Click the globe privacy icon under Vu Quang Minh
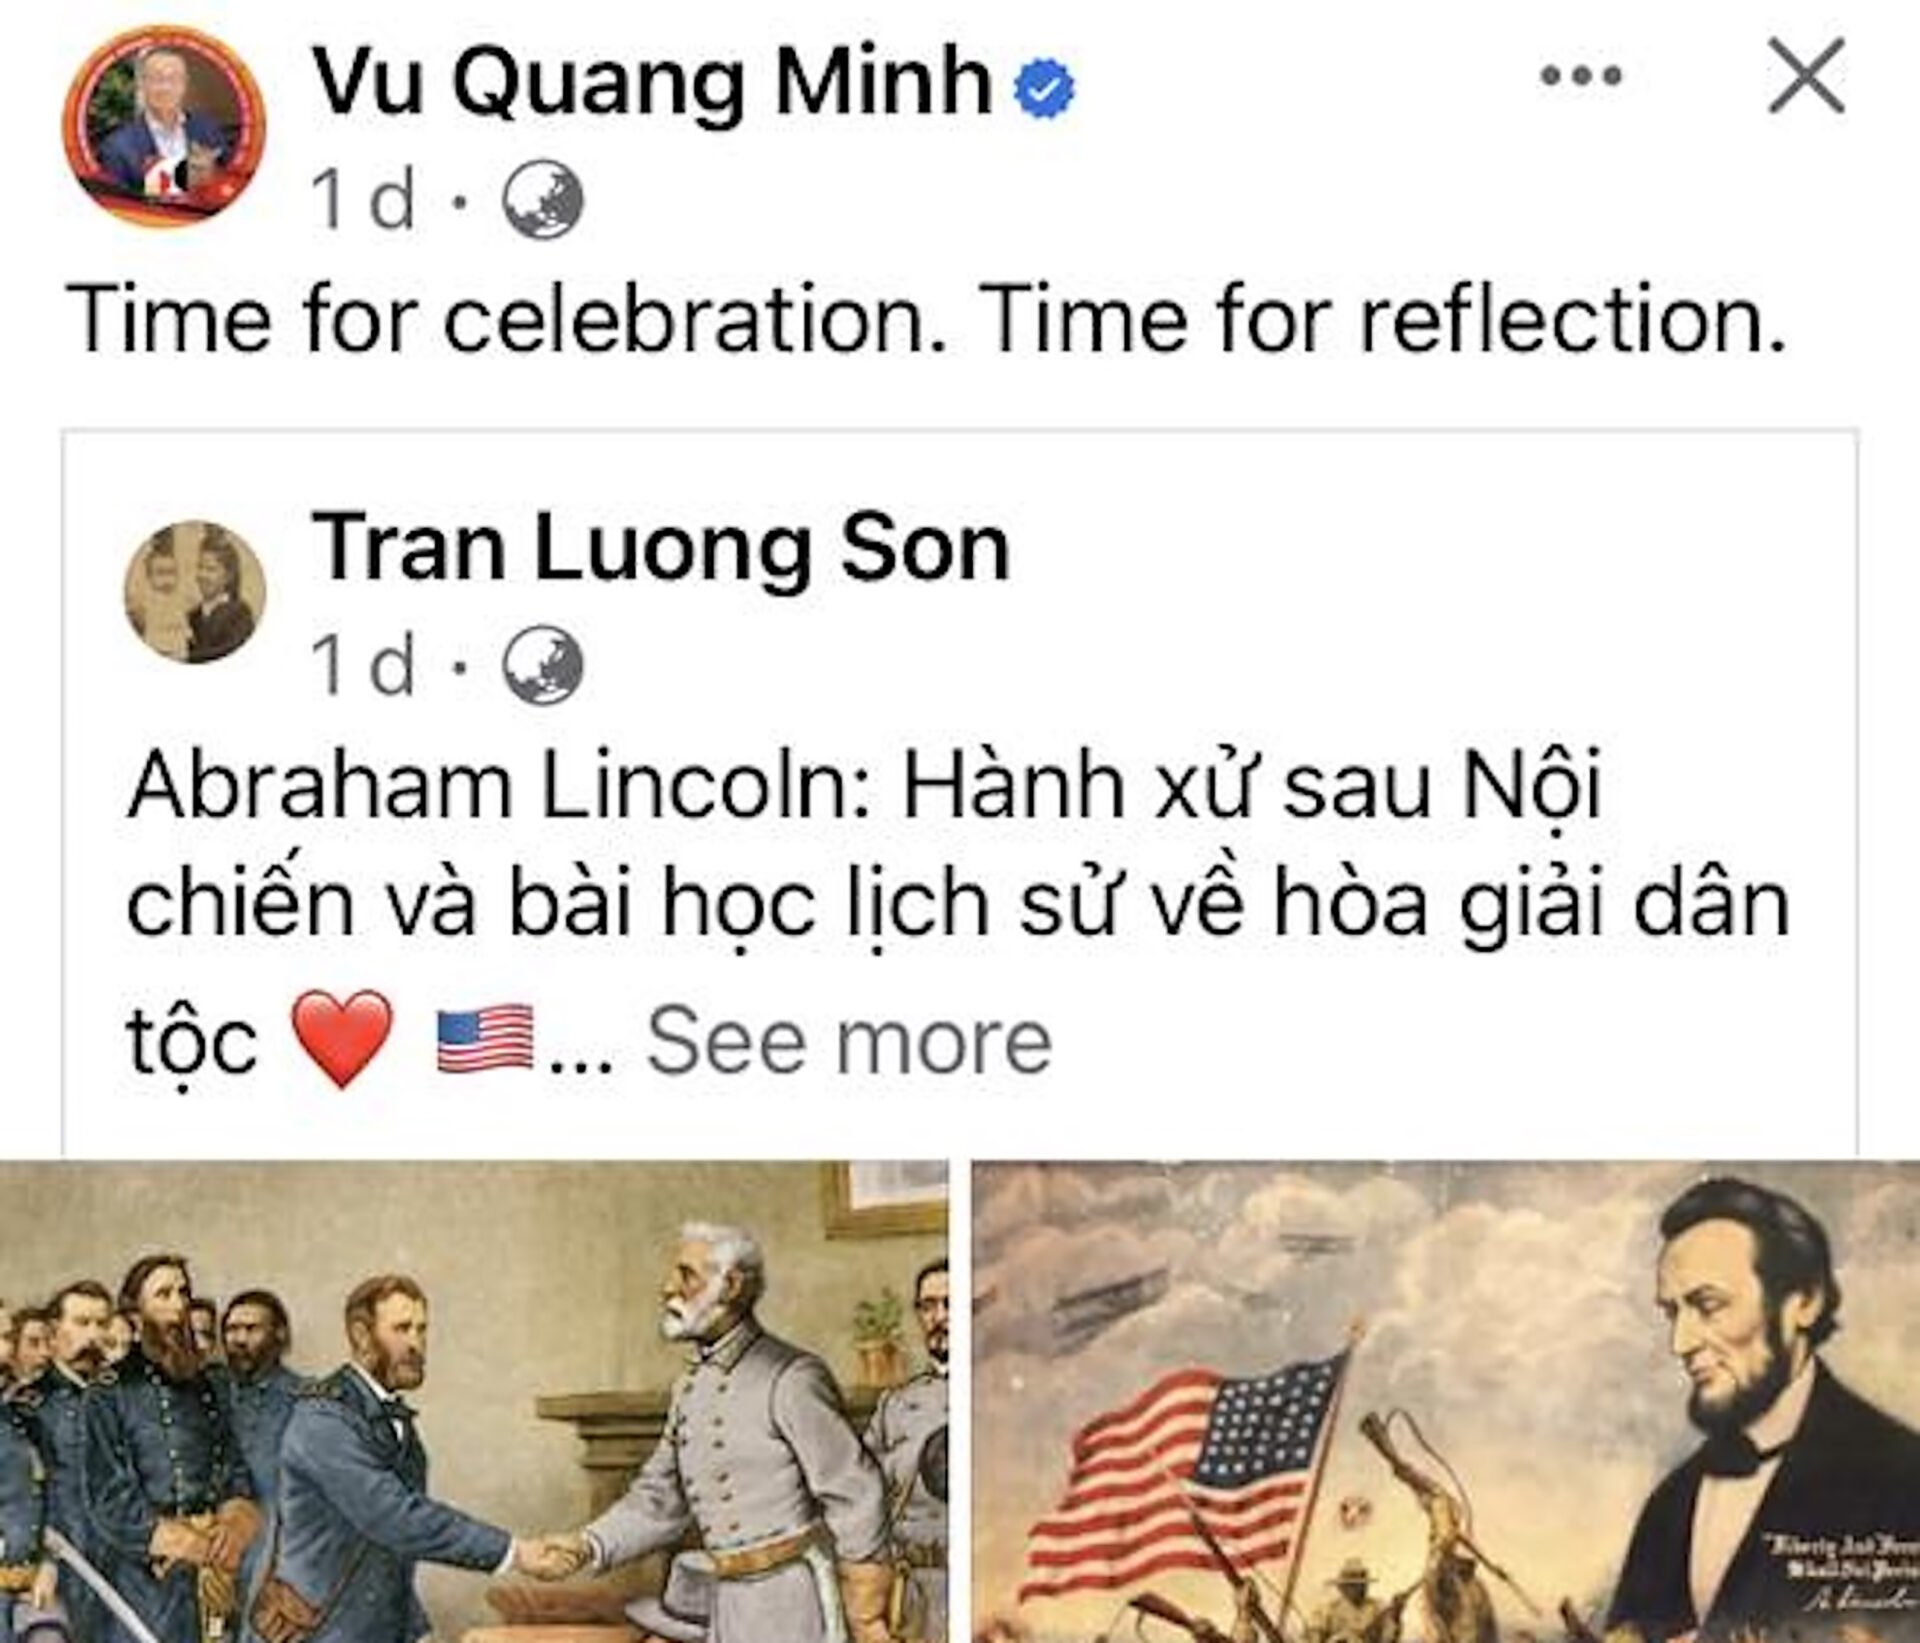The image size is (1920, 1643). (542, 200)
